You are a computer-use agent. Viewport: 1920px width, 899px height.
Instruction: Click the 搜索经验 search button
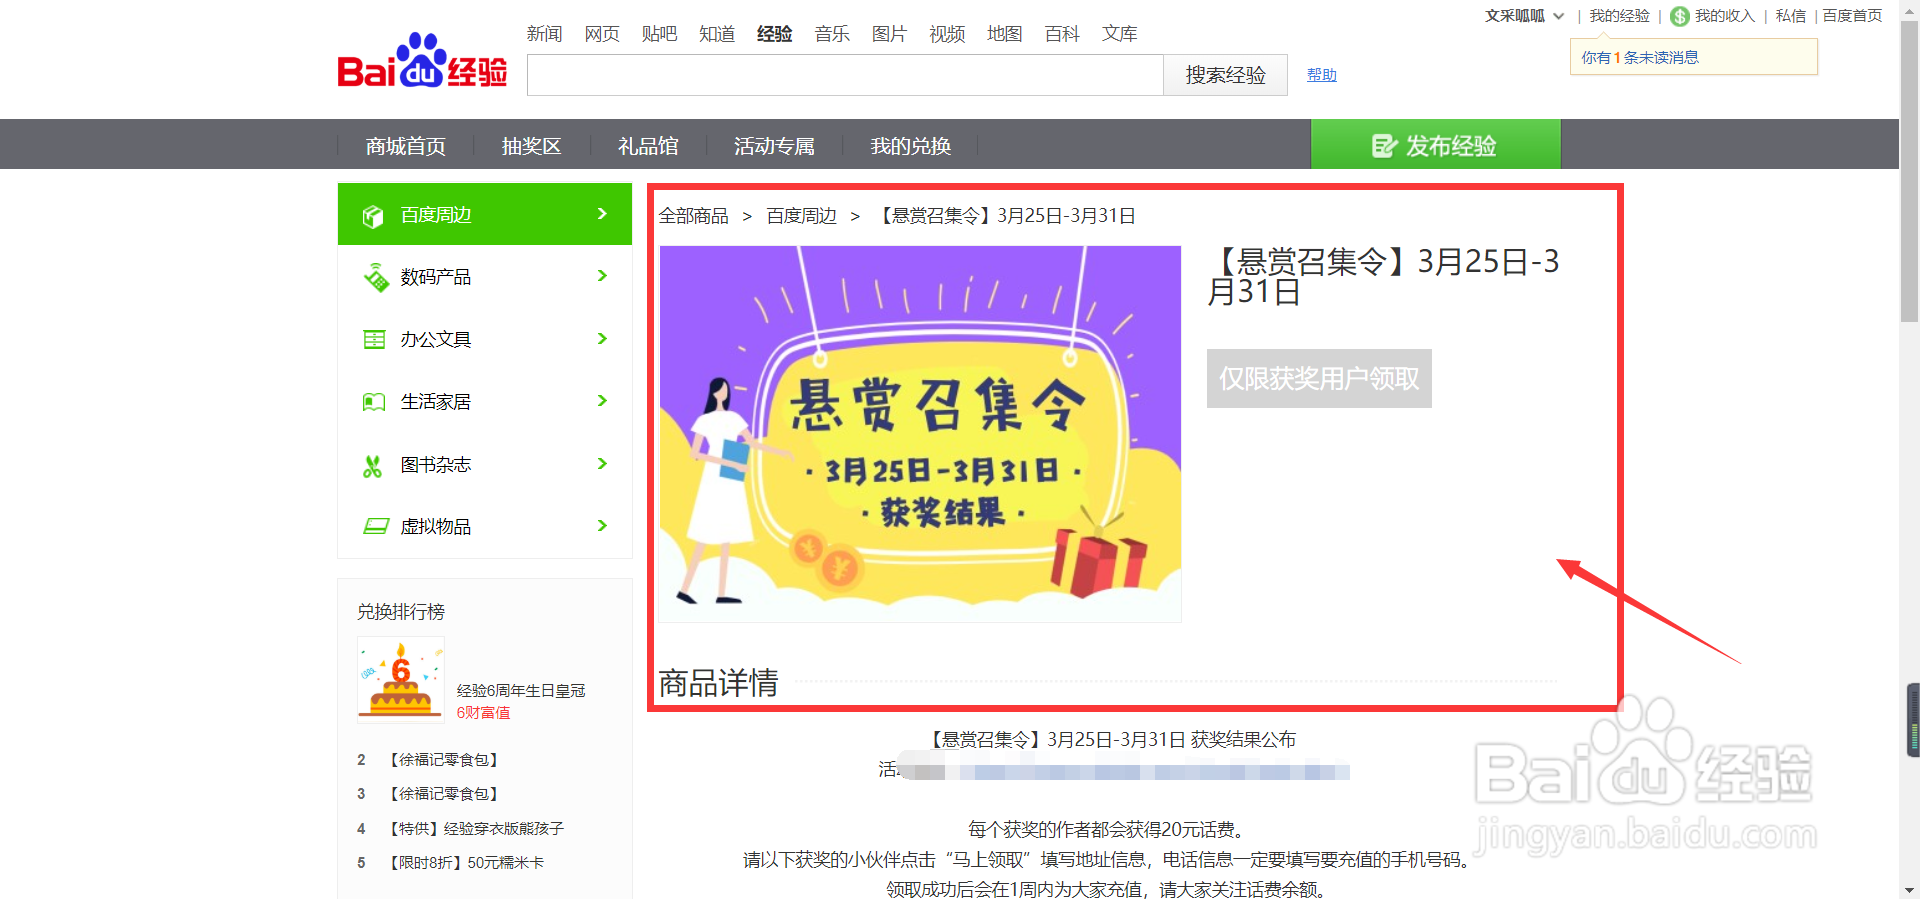click(1226, 75)
